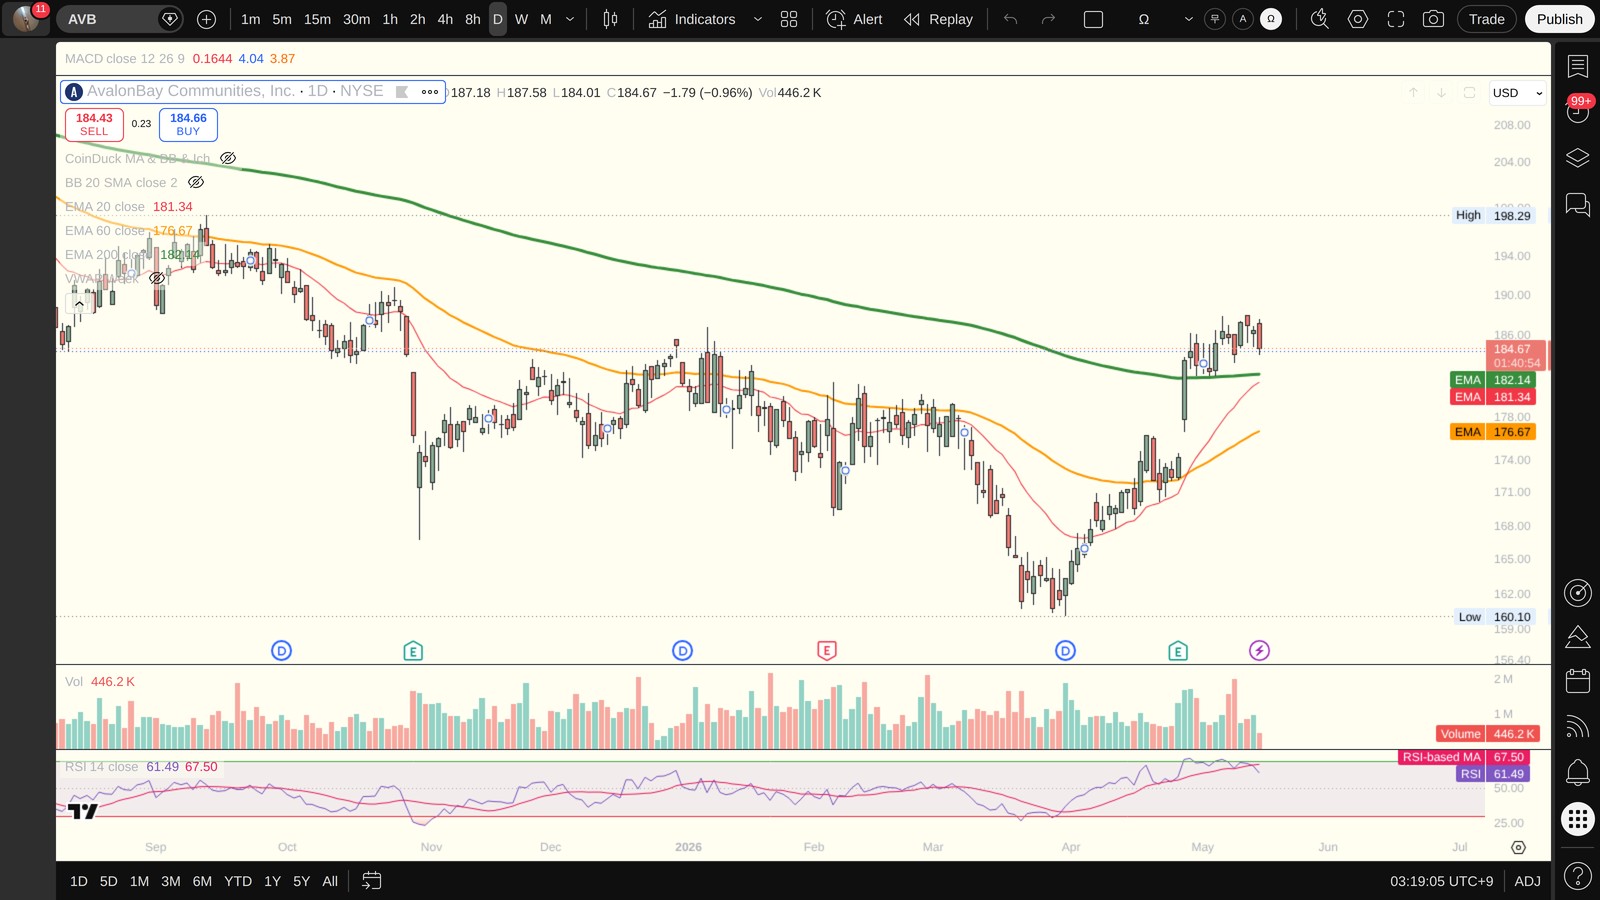
Task: Open the Trade panel button
Action: [1486, 19]
